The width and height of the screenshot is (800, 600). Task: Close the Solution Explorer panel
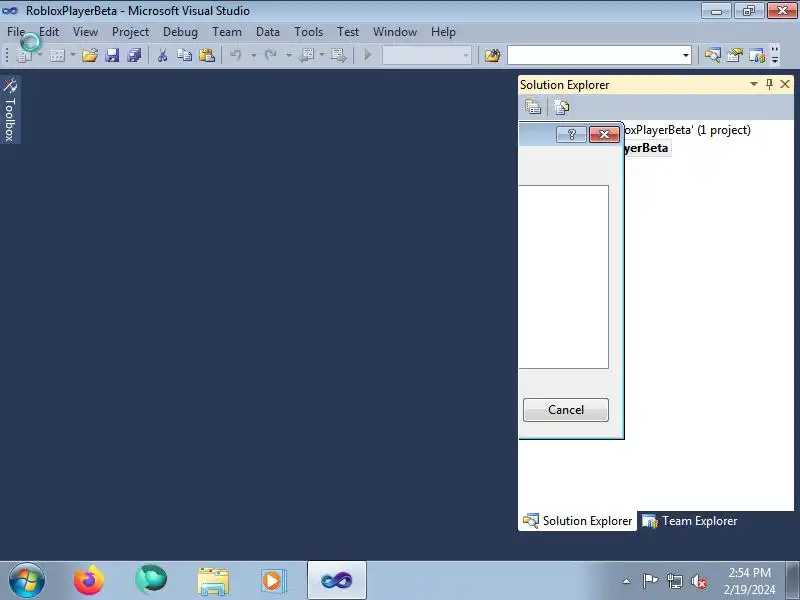click(785, 84)
